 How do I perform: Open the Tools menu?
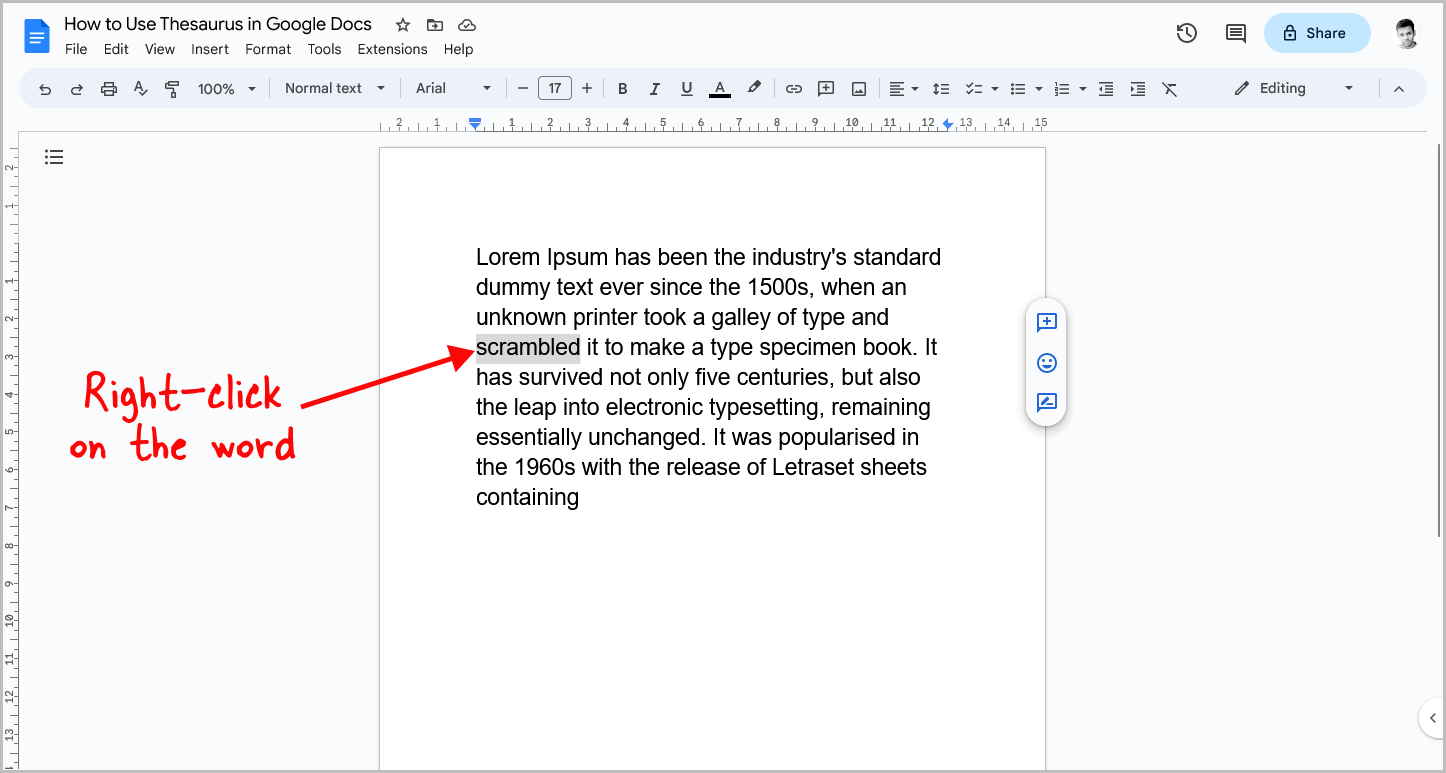[324, 48]
